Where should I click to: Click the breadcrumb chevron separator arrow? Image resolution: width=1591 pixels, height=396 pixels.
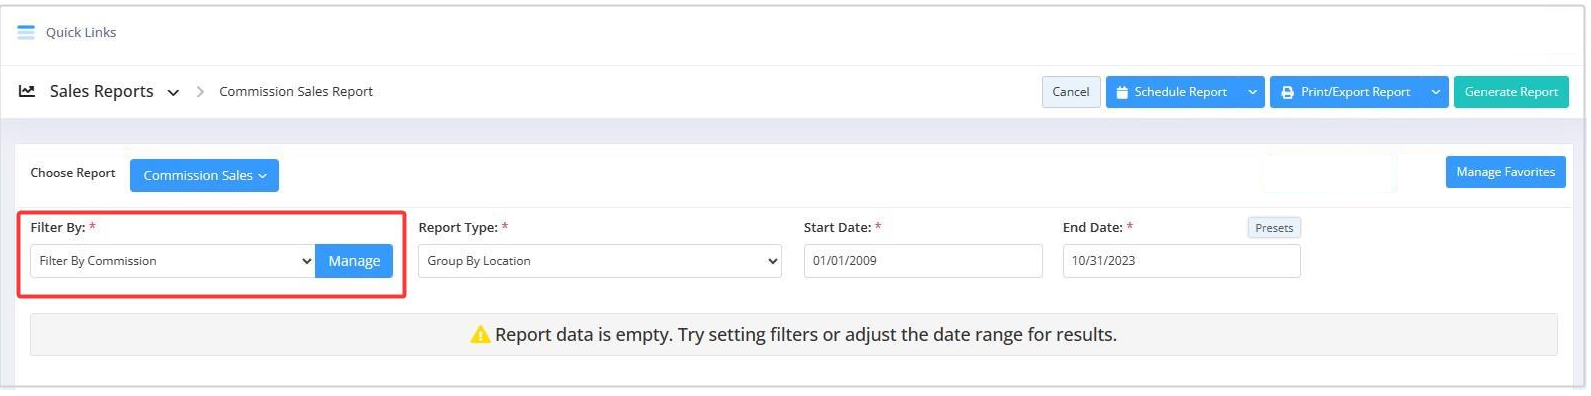pyautogui.click(x=200, y=92)
